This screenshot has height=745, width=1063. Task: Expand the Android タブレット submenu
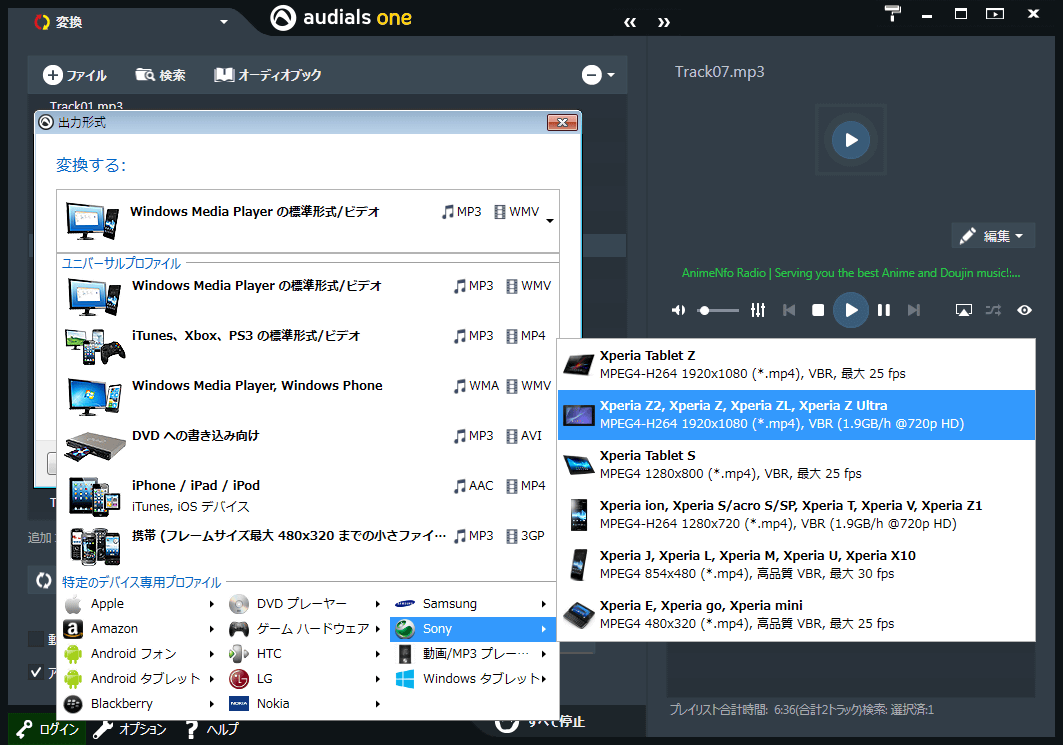coord(141,679)
